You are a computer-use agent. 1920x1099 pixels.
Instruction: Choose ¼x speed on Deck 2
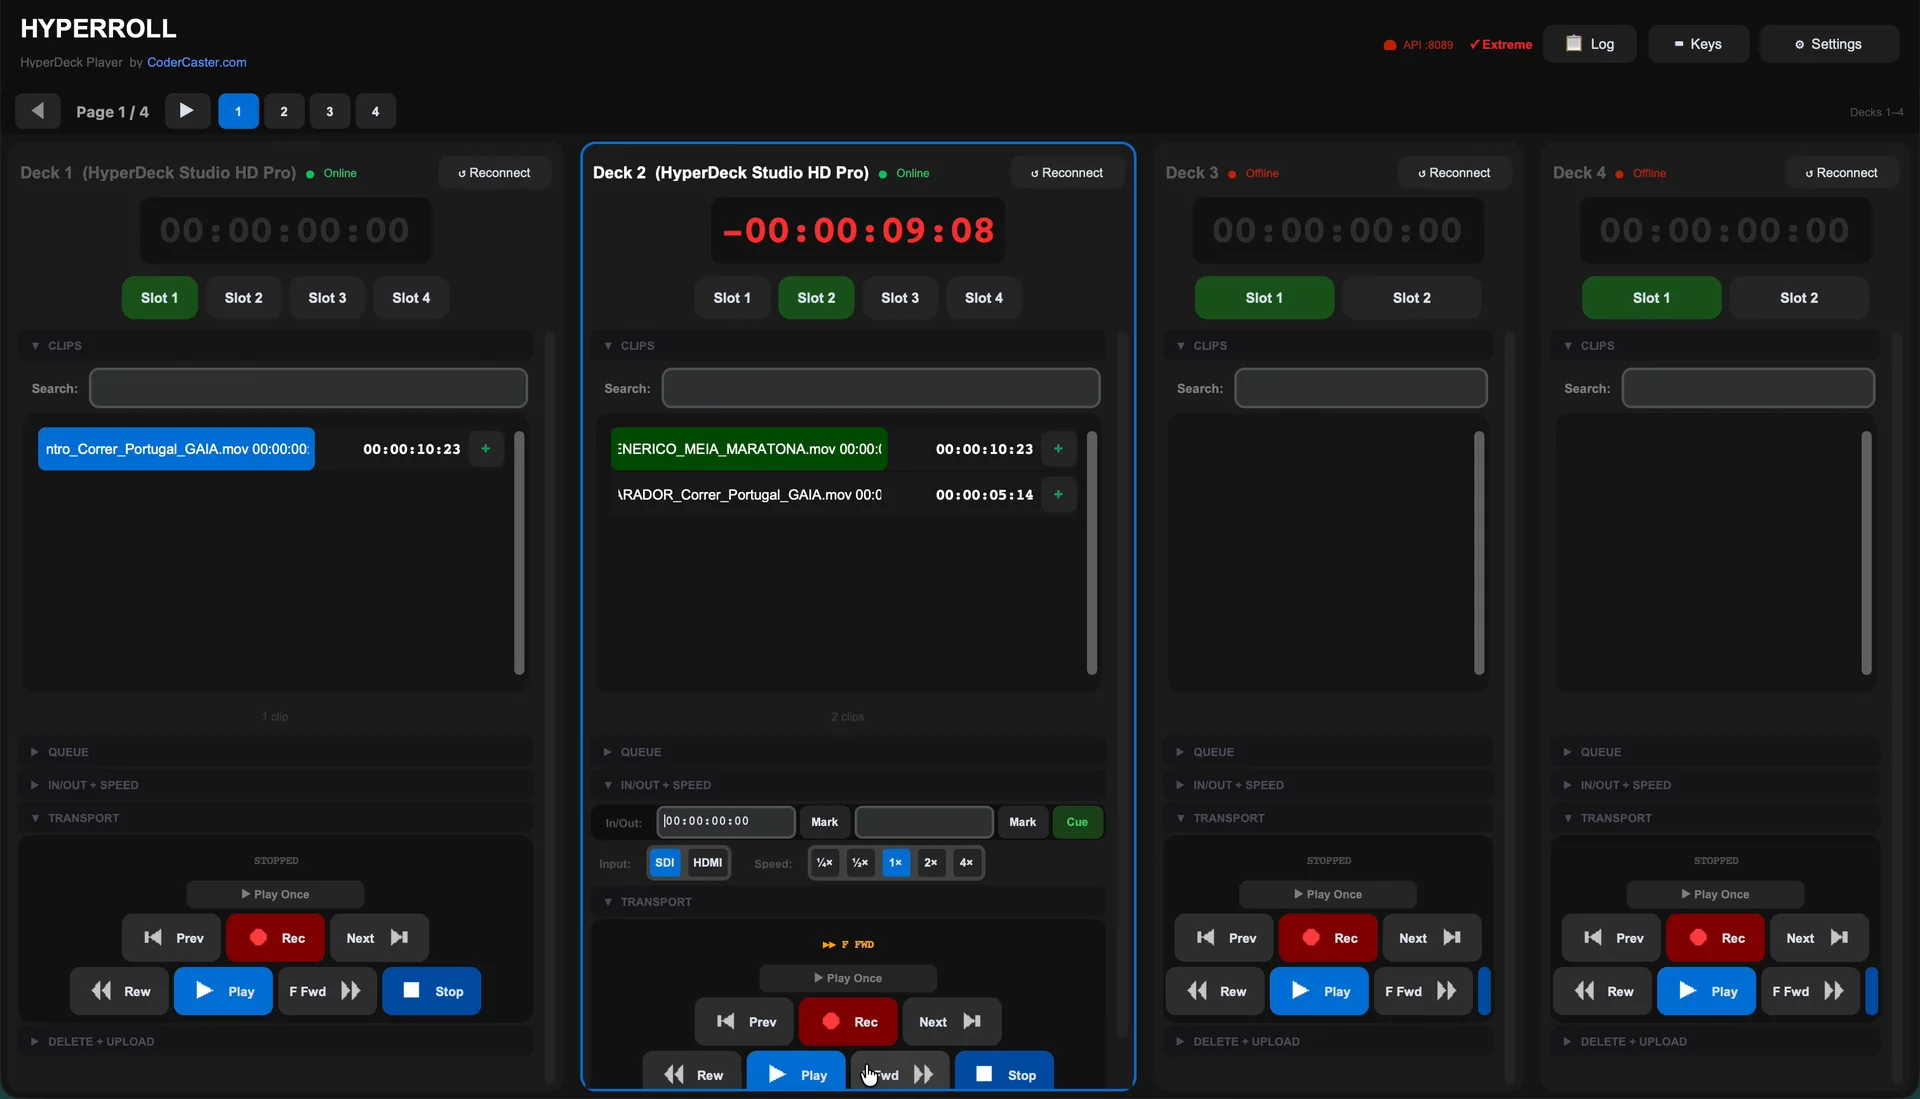(x=825, y=863)
